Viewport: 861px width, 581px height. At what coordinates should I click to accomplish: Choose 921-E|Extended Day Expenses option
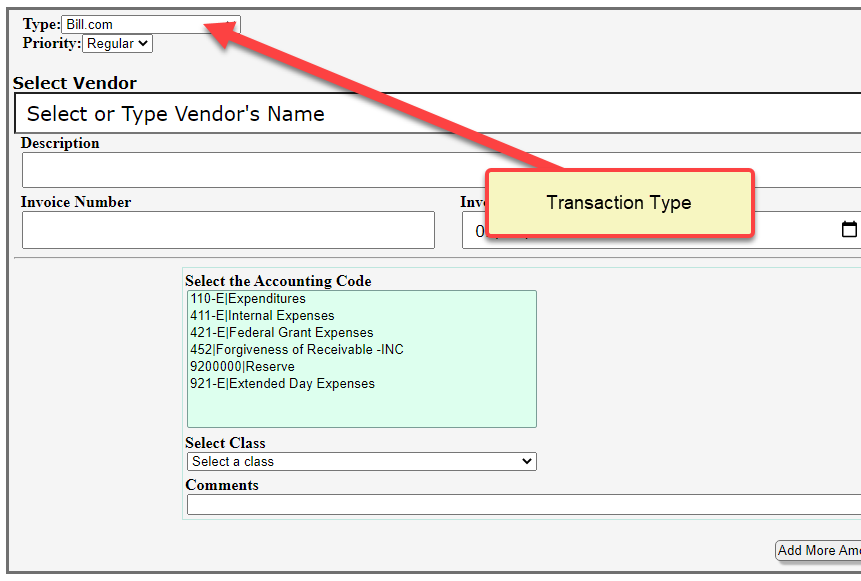(282, 384)
